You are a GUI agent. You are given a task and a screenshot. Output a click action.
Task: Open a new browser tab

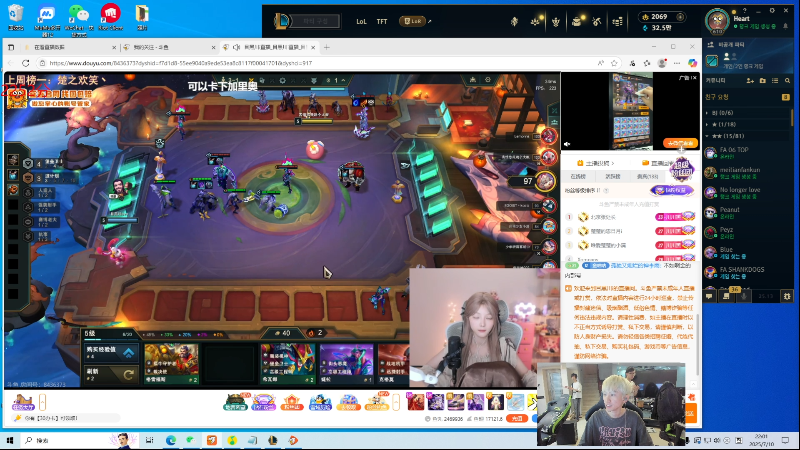327,47
